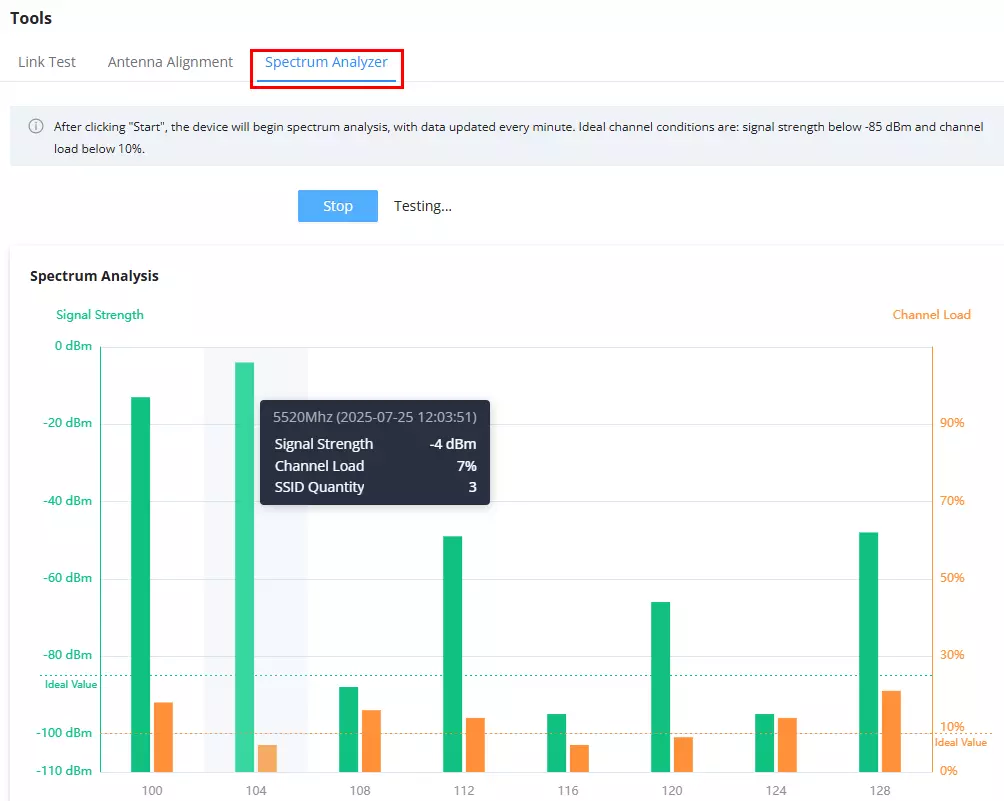Click the 0% channel load tick
Screen dimensions: 1004x801
coord(948,771)
